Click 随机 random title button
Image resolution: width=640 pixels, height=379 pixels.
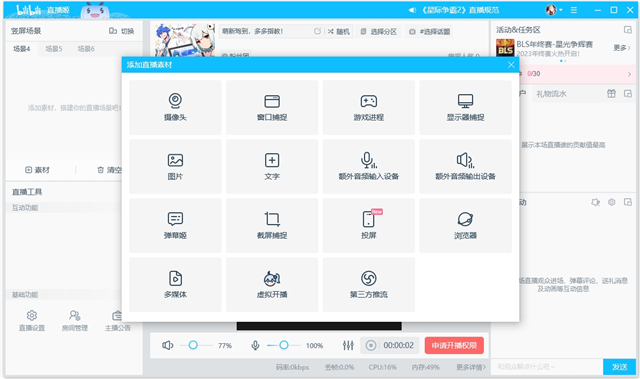[x=338, y=31]
